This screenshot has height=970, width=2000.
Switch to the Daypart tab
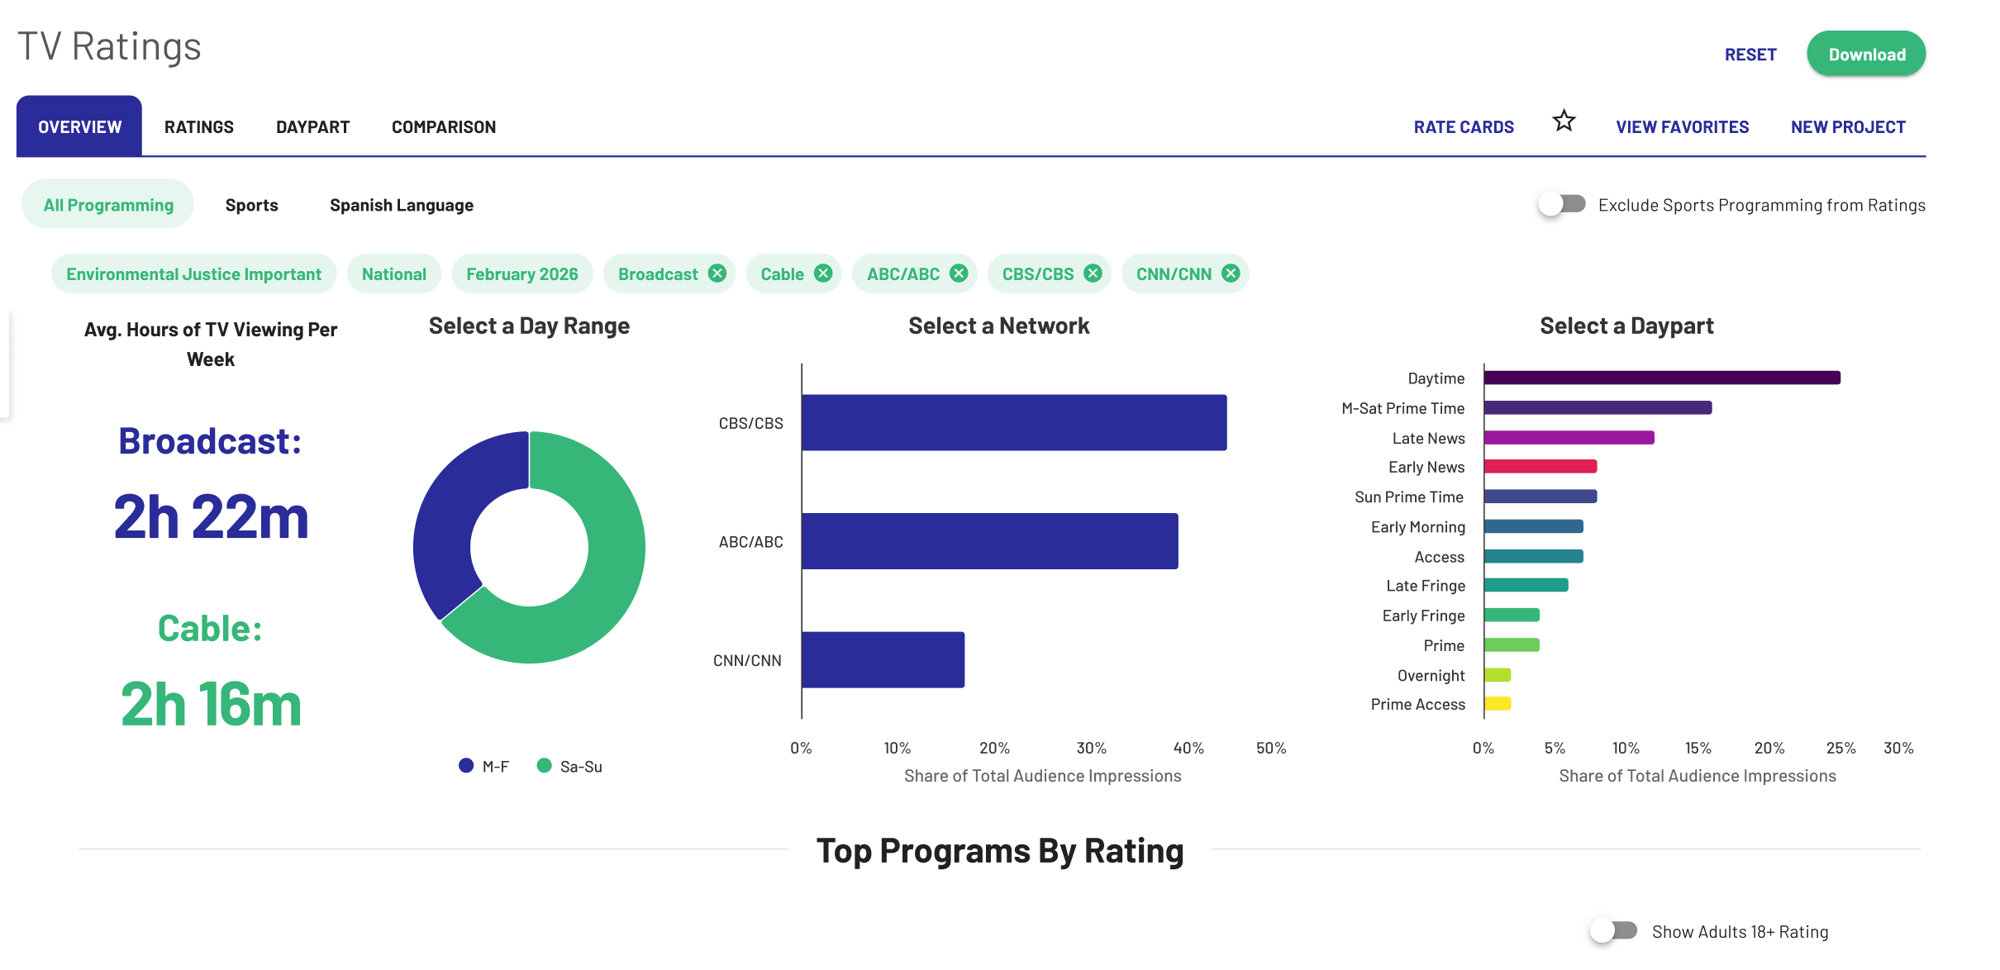[x=313, y=127]
